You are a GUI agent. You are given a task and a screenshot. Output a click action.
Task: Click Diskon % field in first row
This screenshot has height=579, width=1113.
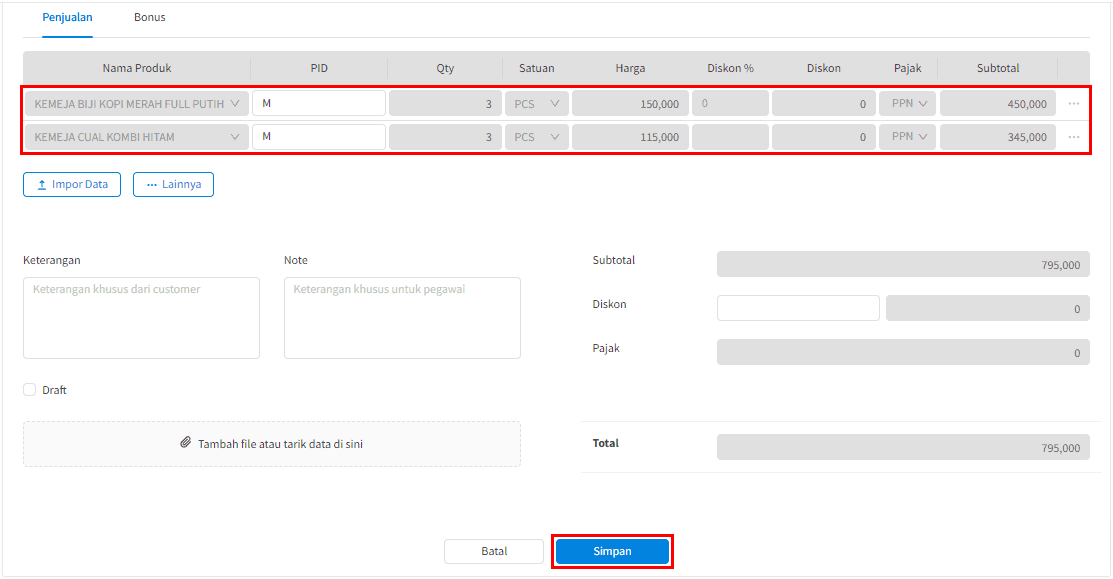pos(730,104)
